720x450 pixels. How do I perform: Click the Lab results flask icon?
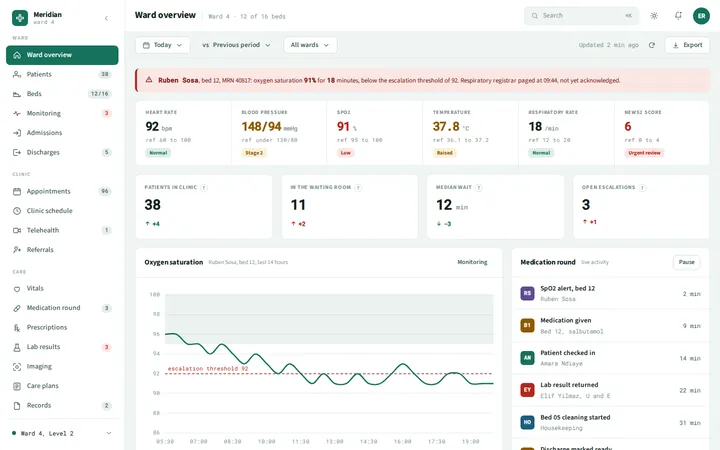(x=17, y=347)
